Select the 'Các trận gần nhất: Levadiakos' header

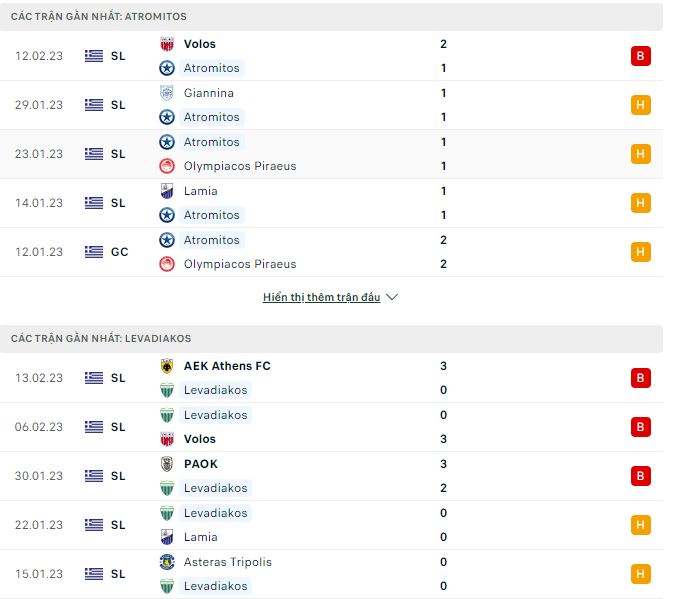(101, 339)
